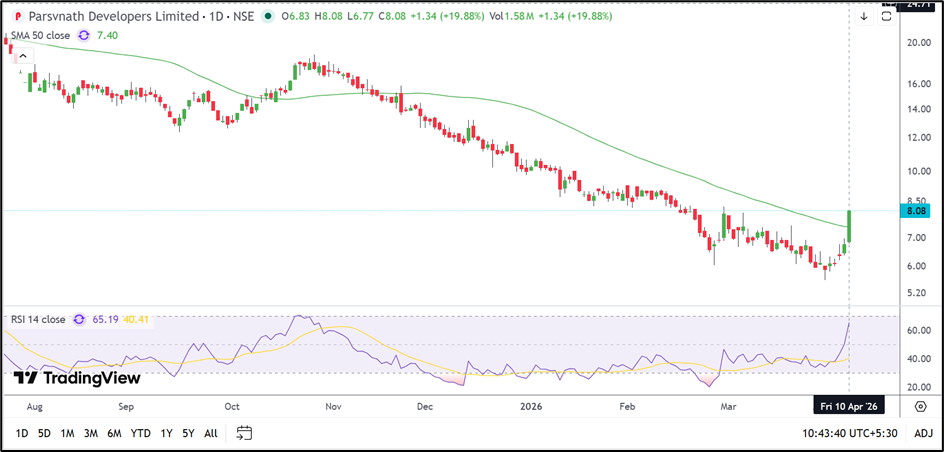Toggle ADJ adjusted data setting
This screenshot has height=452, width=944.
(x=923, y=433)
